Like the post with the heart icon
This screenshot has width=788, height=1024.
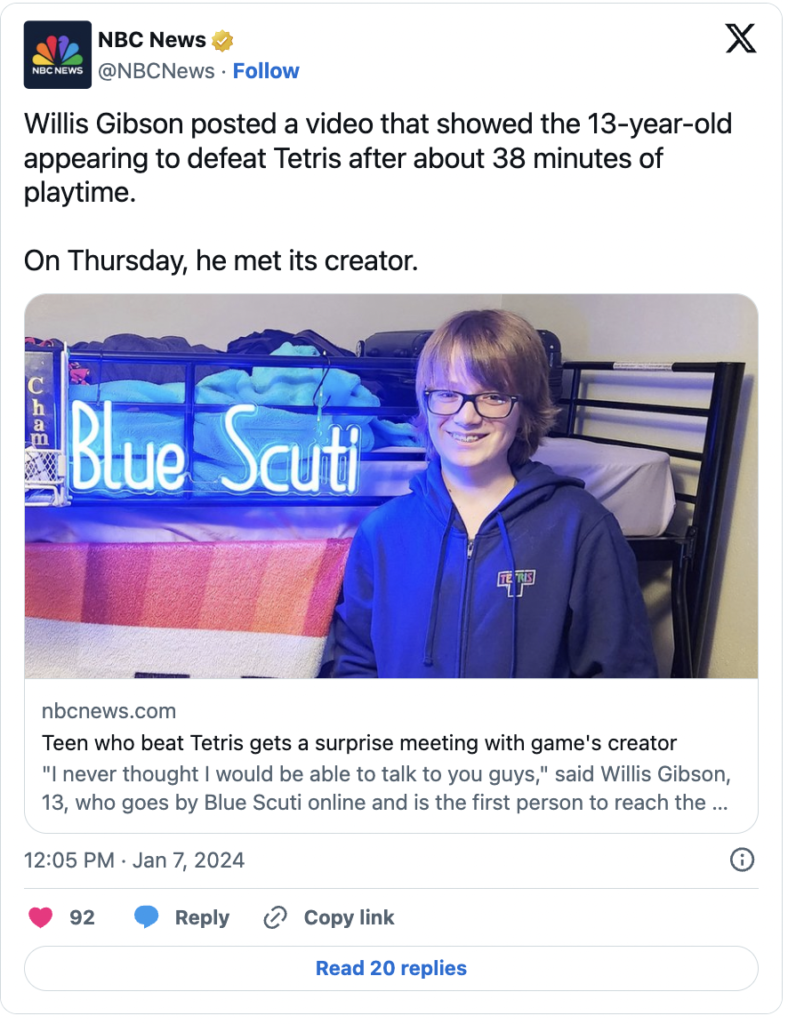[x=41, y=918]
